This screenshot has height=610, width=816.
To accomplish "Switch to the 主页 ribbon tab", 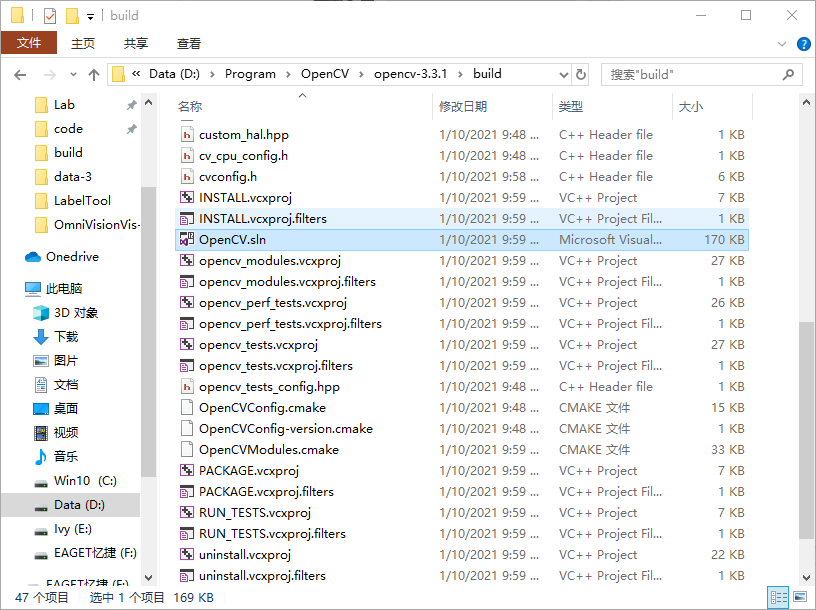I will (83, 43).
